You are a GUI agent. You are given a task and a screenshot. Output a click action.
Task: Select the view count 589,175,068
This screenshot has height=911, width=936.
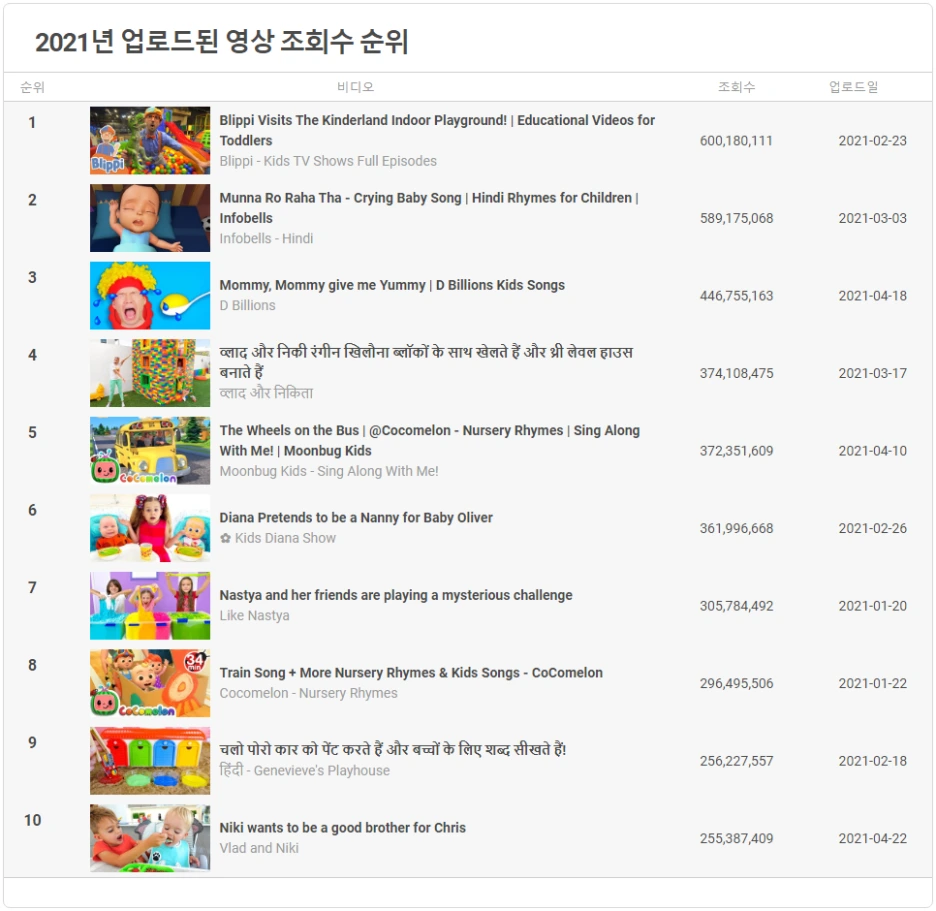pos(736,218)
